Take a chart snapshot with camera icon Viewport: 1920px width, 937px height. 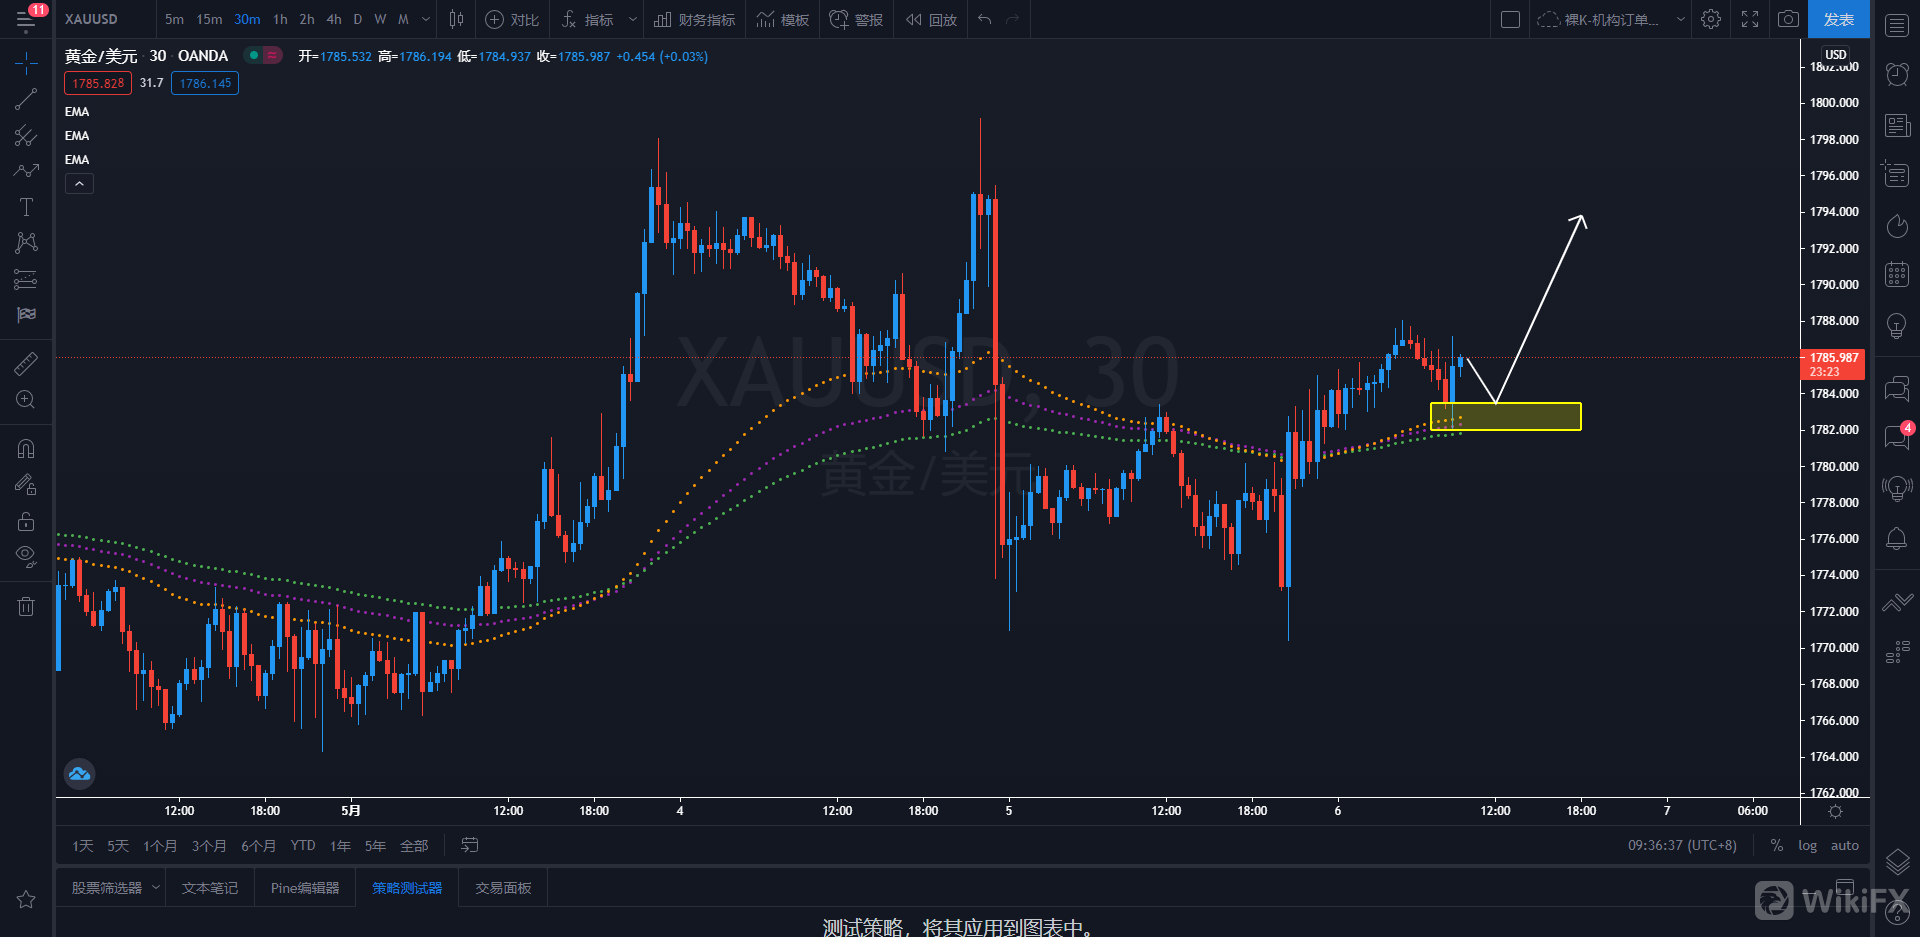click(1788, 19)
